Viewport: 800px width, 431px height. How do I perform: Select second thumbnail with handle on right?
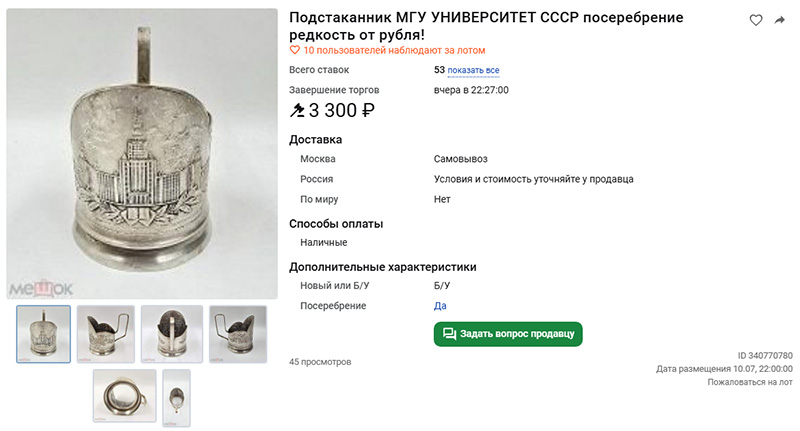(106, 334)
